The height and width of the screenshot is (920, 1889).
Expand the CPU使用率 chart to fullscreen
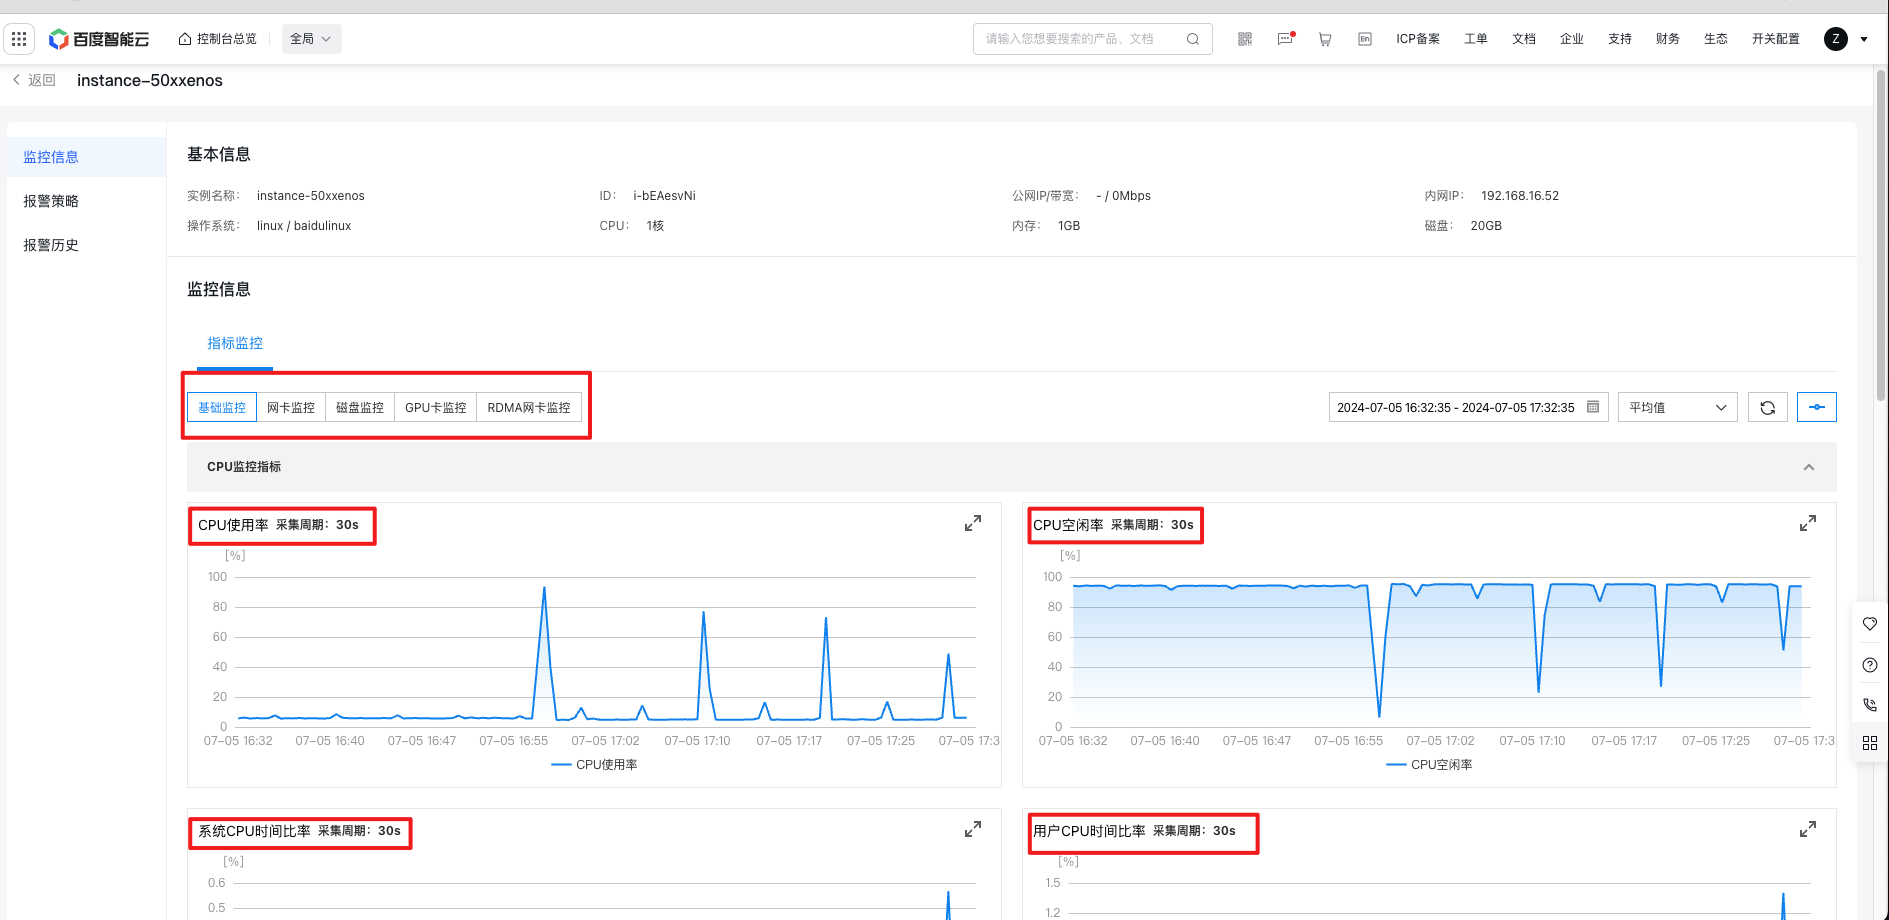coord(973,523)
